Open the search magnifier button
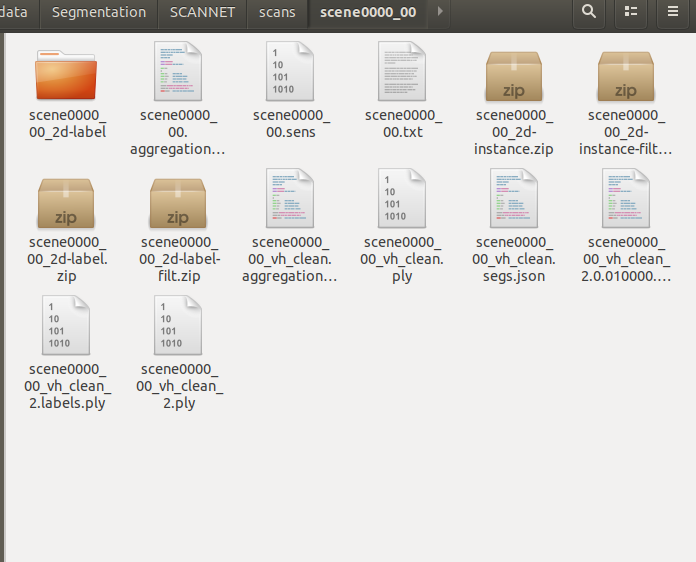Screen dimensions: 696x562 pos(589,12)
